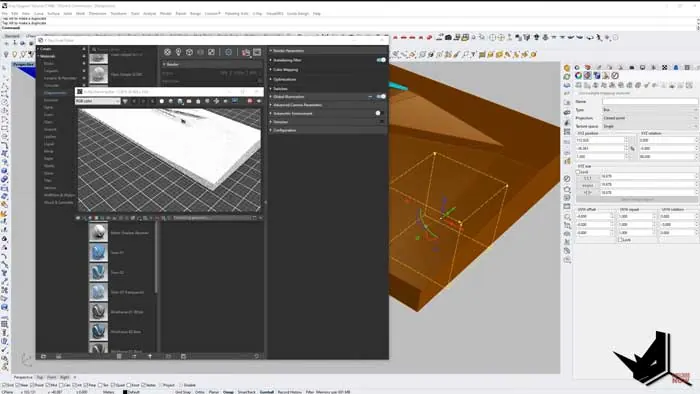Toggle Record History in the status bar
The height and width of the screenshot is (394, 700).
point(289,392)
